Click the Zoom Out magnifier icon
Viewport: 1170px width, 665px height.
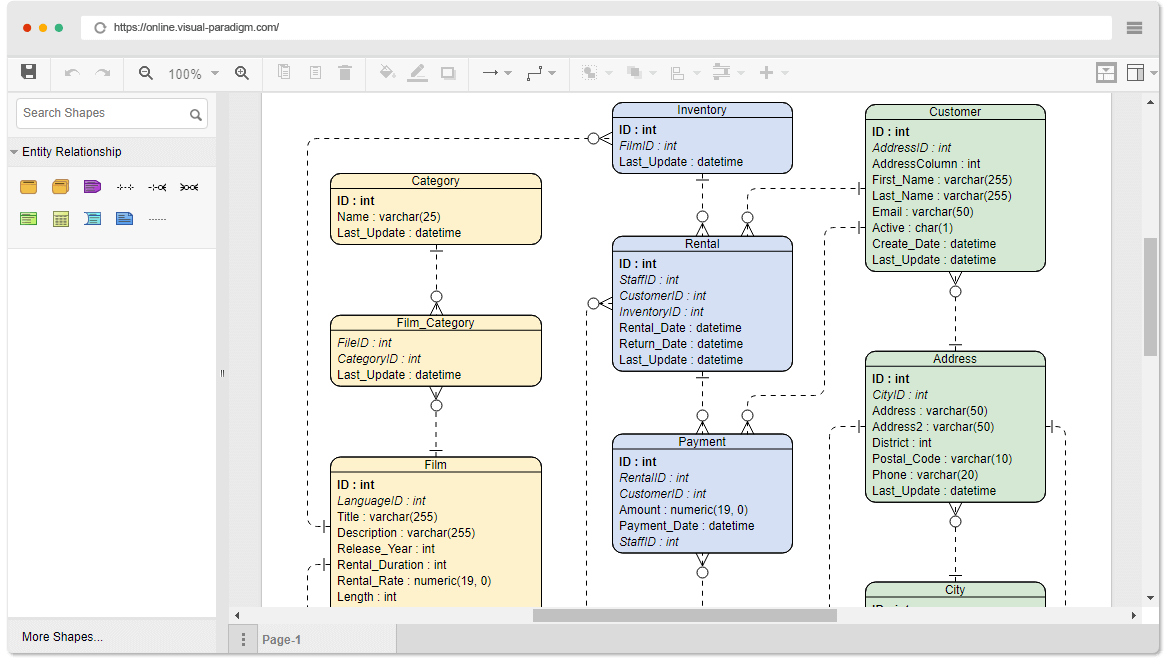pyautogui.click(x=146, y=73)
